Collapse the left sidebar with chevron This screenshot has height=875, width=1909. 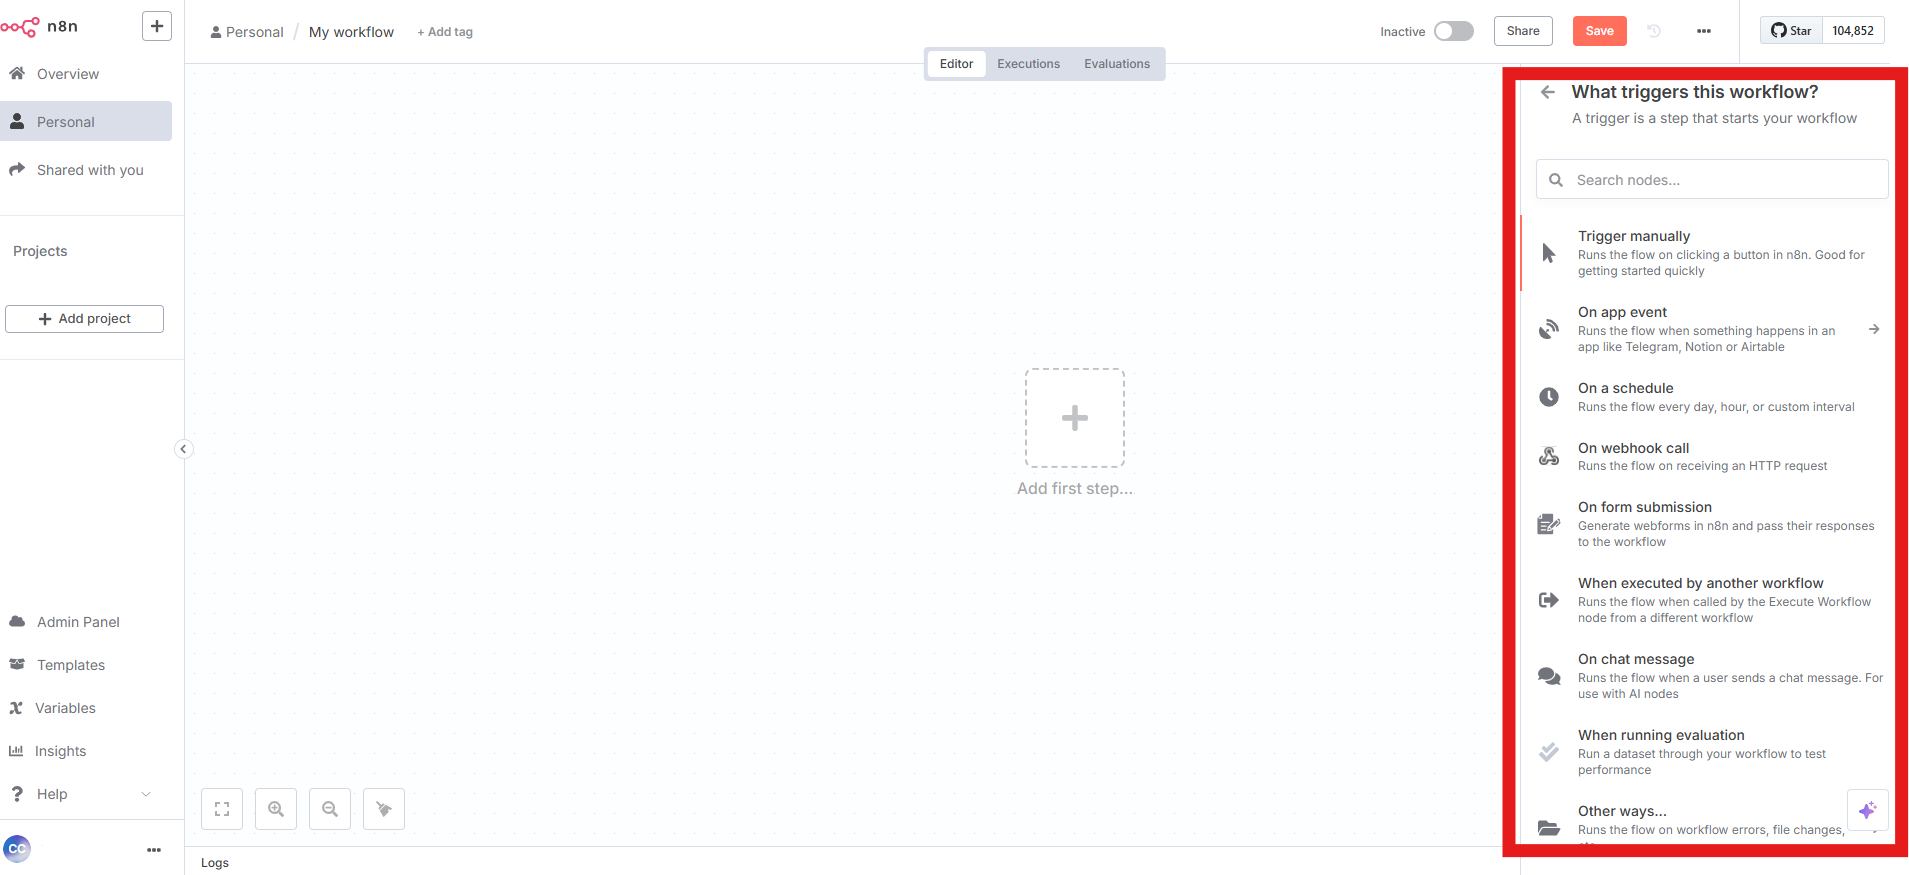click(x=183, y=449)
